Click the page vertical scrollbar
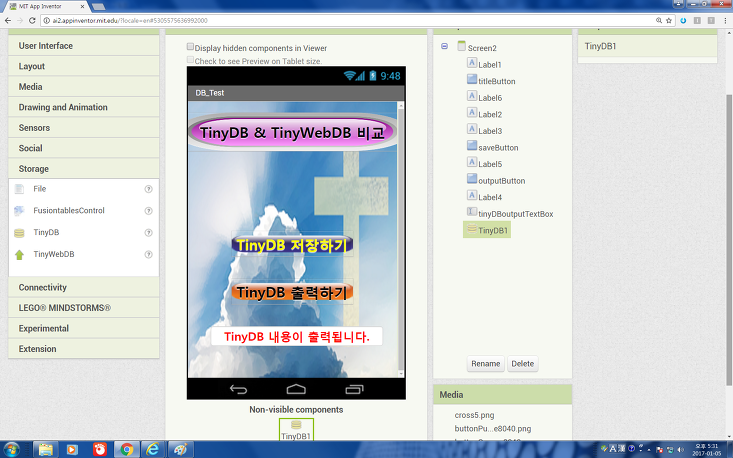This screenshot has width=733, height=458. click(729, 239)
